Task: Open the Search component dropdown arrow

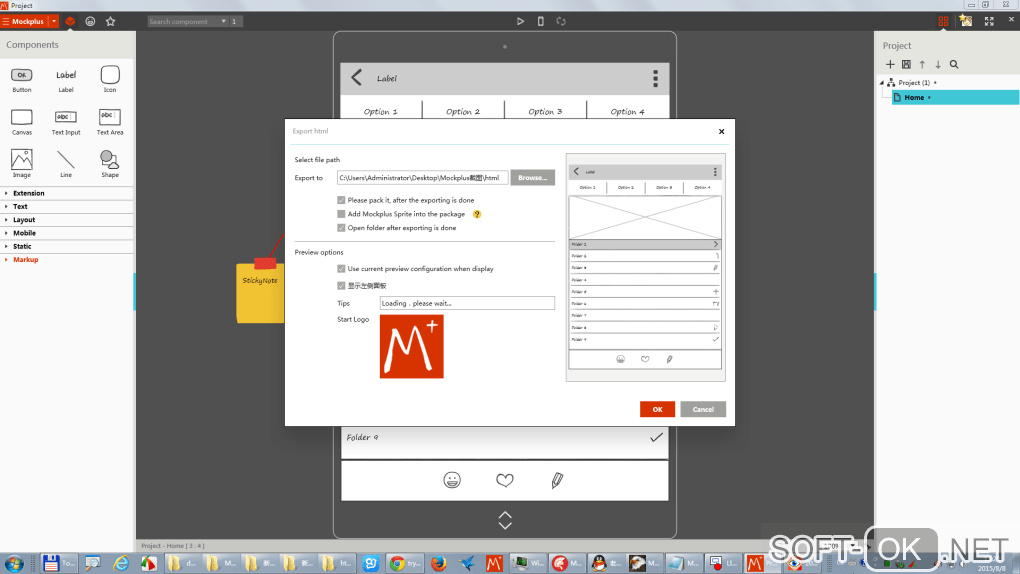Action: (x=224, y=21)
